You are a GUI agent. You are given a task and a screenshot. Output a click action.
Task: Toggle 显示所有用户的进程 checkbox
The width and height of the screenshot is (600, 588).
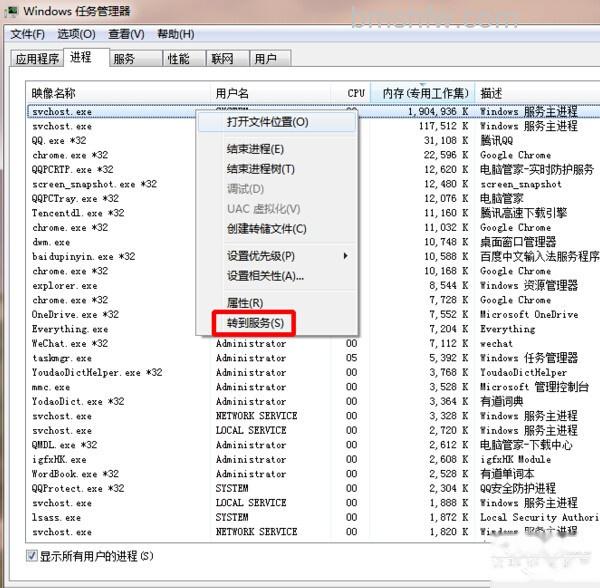pyautogui.click(x=32, y=555)
